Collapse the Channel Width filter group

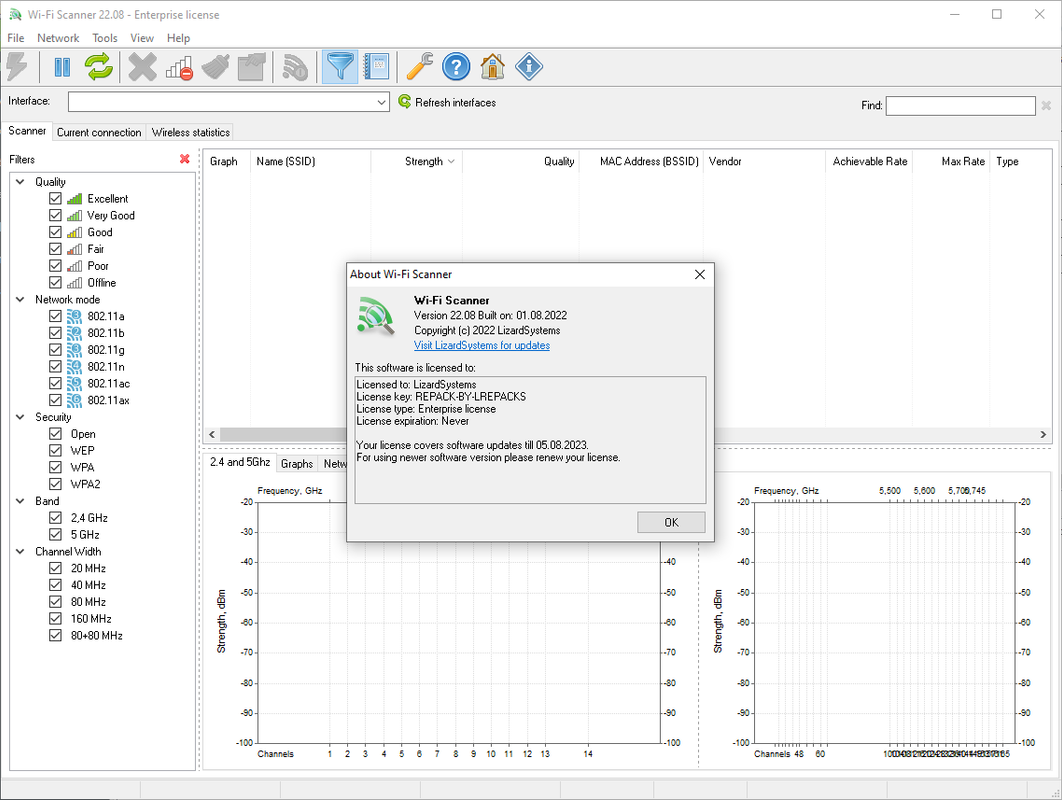point(20,551)
